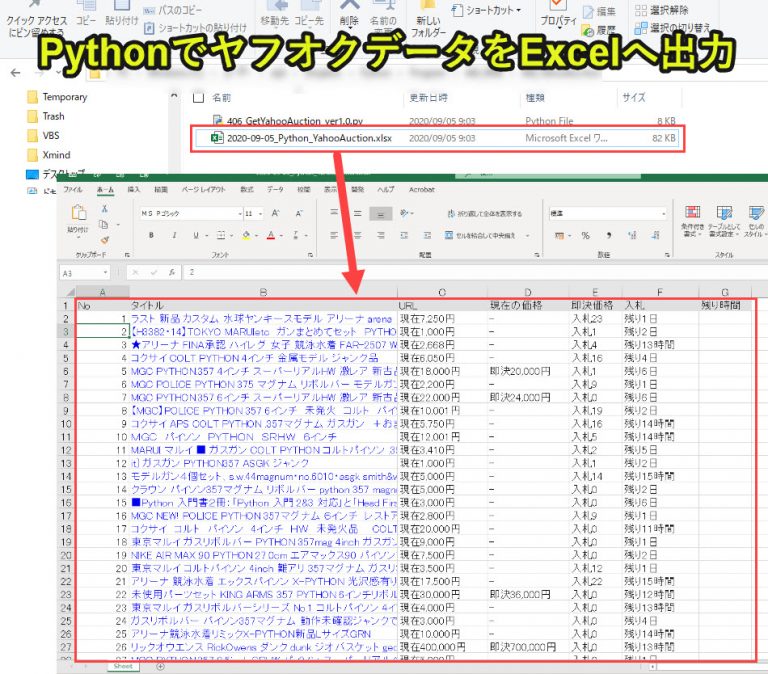The image size is (768, 674).
Task: Switch to the データ tab
Action: pyautogui.click(x=275, y=190)
